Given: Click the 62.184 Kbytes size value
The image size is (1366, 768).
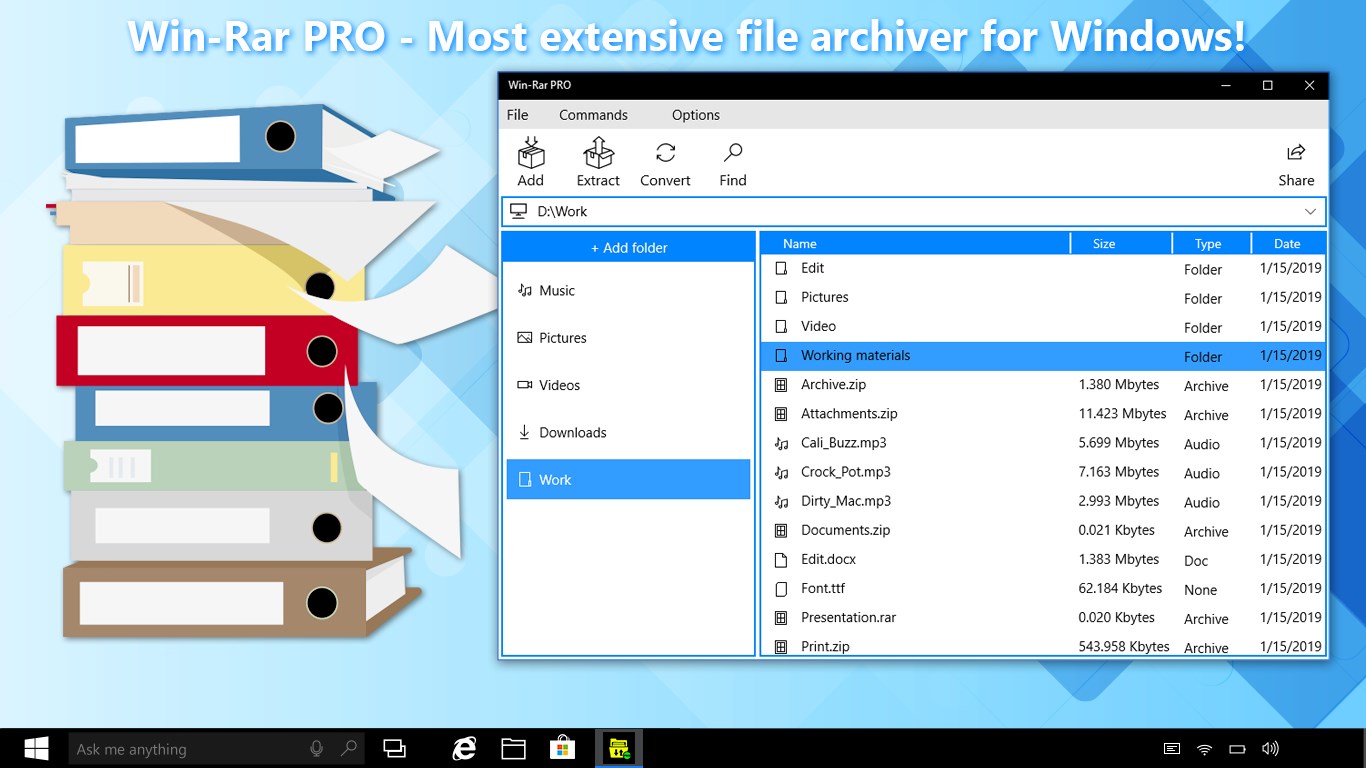Looking at the screenshot, I should point(1120,588).
